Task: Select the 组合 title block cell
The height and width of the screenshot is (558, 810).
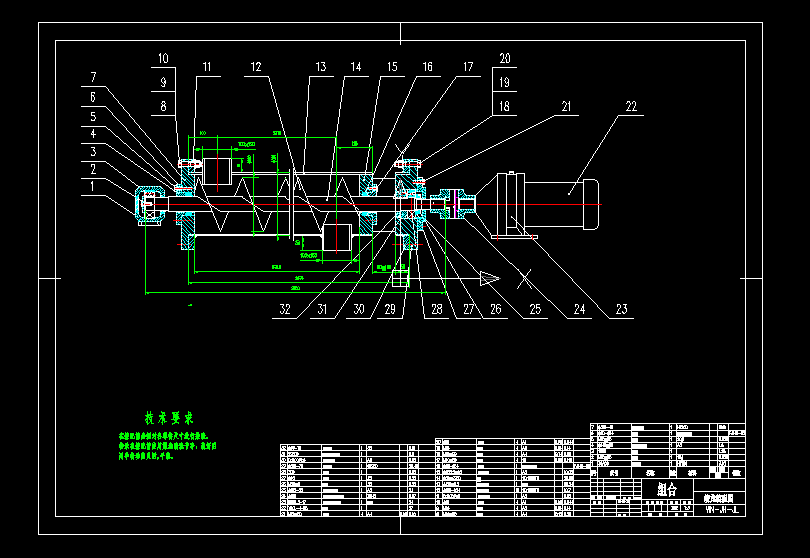Action: tap(667, 489)
